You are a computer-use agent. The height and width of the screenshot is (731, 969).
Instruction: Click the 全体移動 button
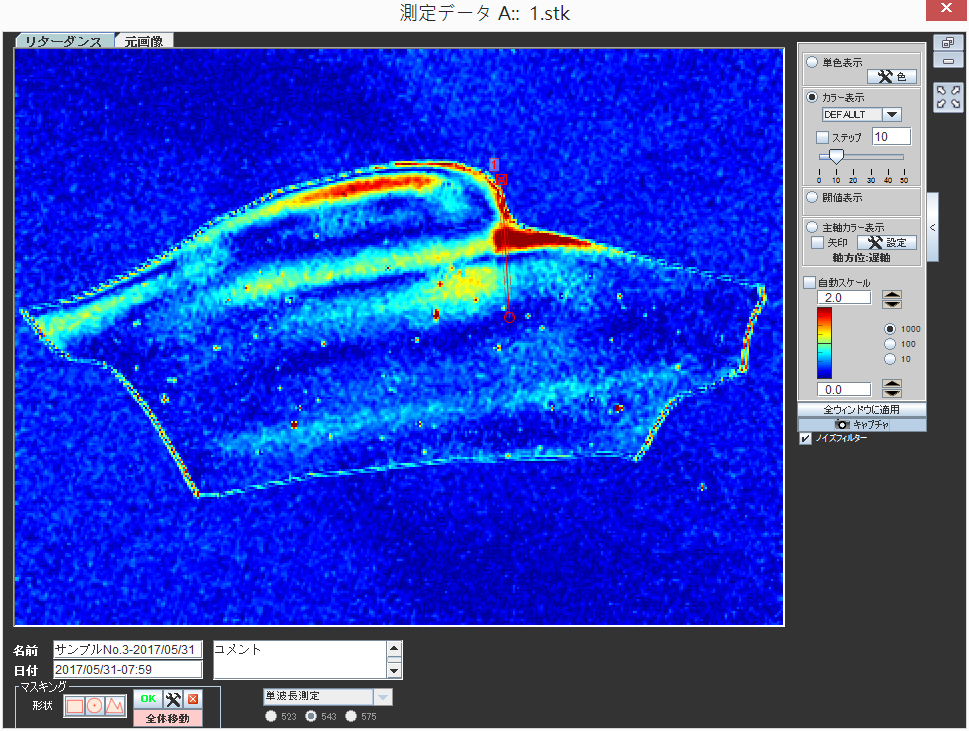[x=168, y=718]
